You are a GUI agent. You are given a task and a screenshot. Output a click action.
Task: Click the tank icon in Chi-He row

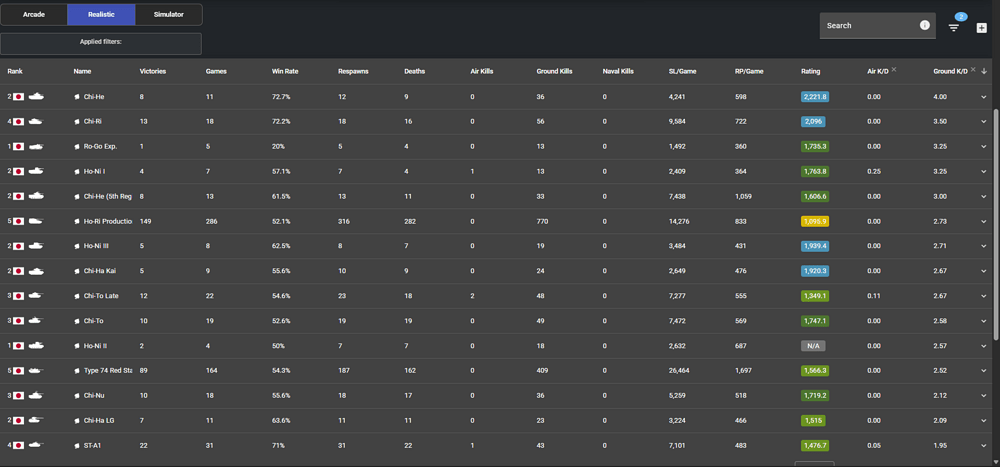point(36,97)
